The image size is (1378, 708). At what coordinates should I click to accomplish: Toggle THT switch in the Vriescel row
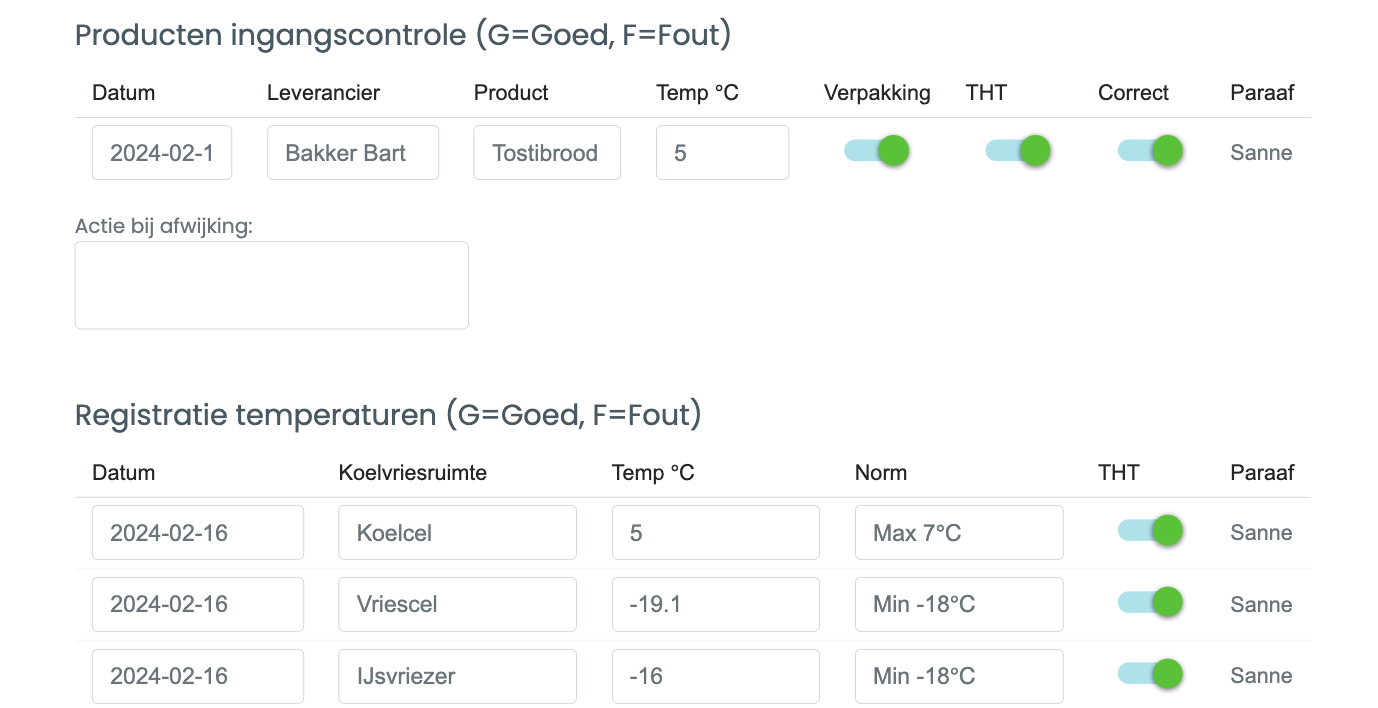[x=1150, y=602]
